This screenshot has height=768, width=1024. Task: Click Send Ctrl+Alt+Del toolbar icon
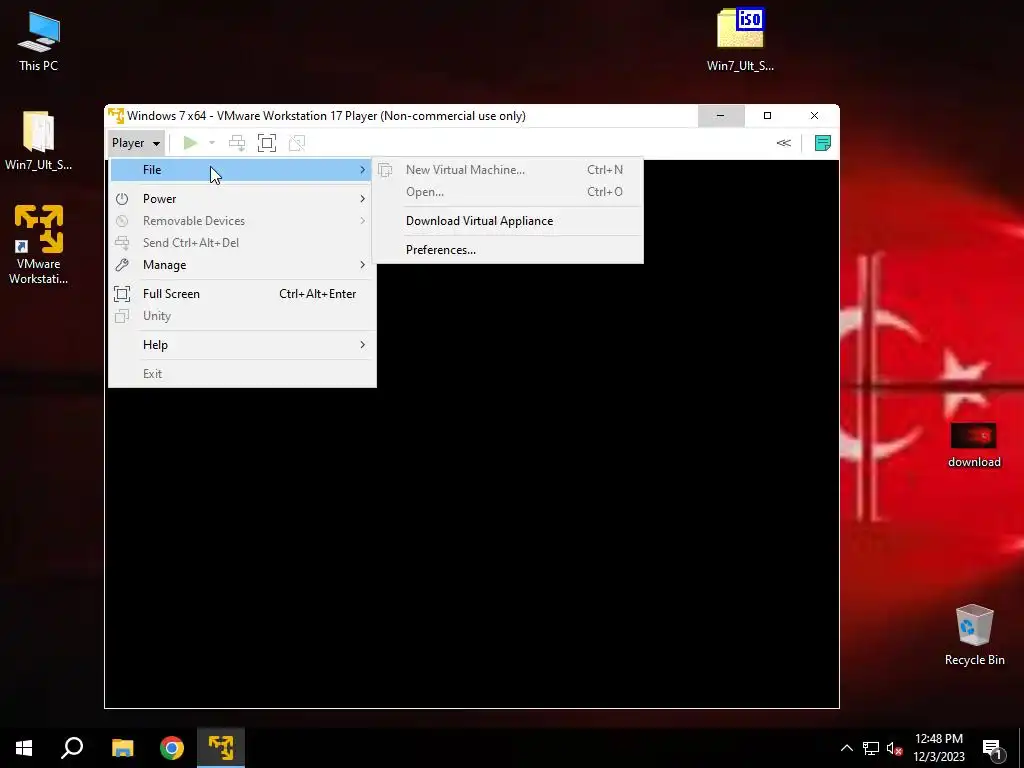237,143
